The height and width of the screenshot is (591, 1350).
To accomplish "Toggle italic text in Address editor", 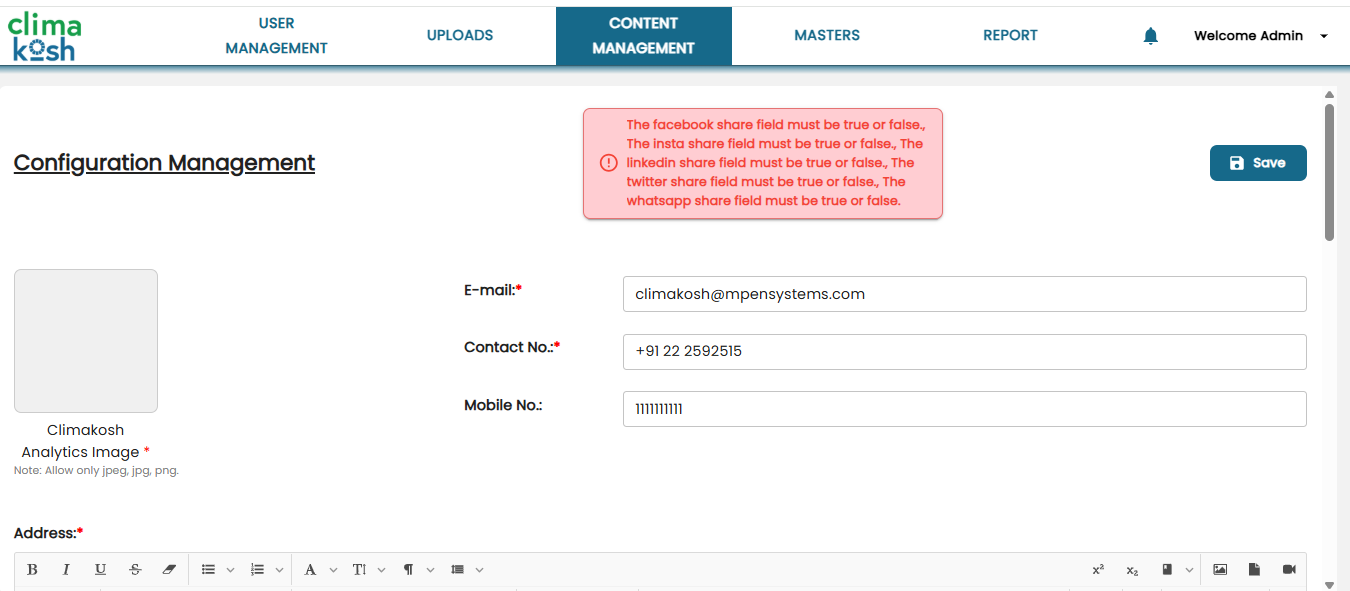I will pos(66,570).
